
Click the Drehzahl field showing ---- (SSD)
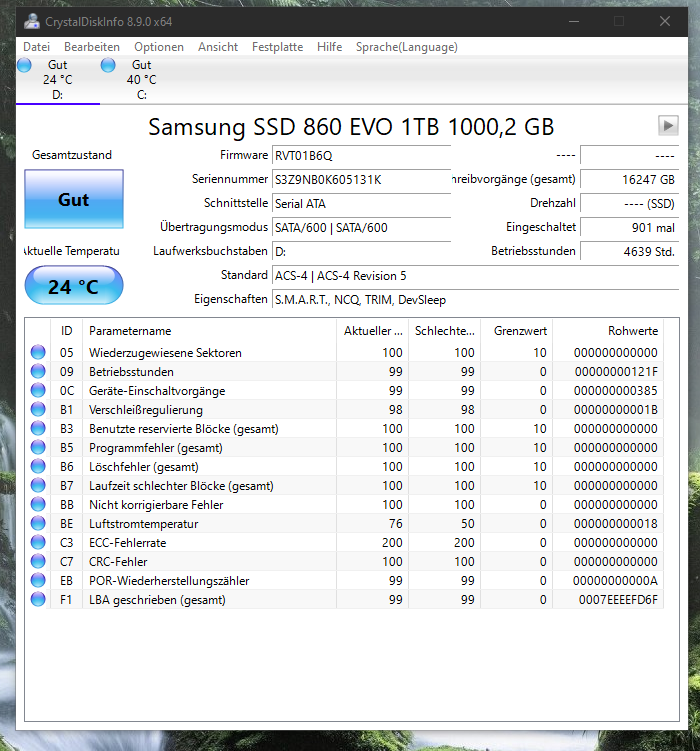pyautogui.click(x=630, y=203)
